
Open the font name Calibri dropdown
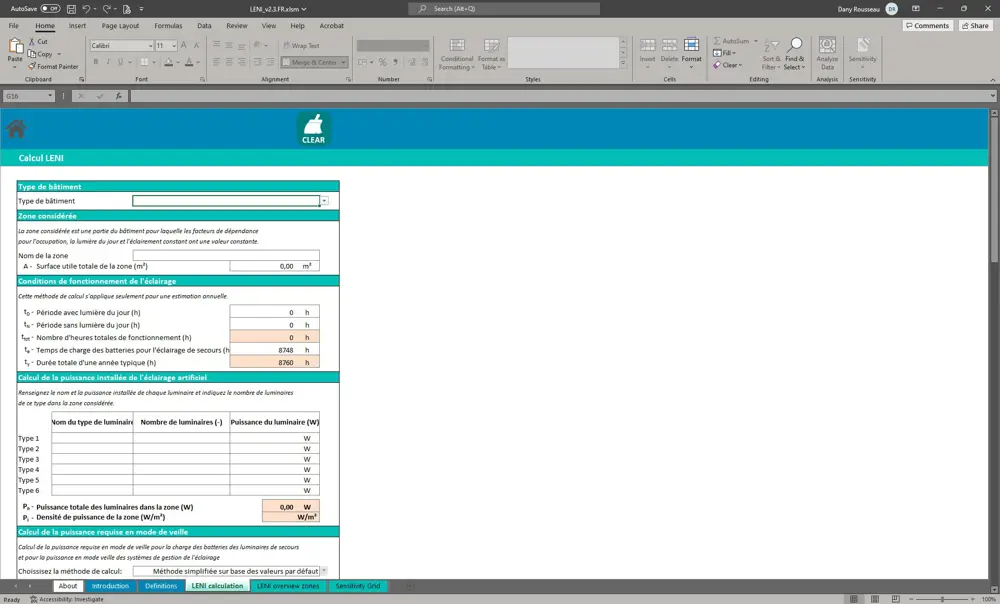151,46
